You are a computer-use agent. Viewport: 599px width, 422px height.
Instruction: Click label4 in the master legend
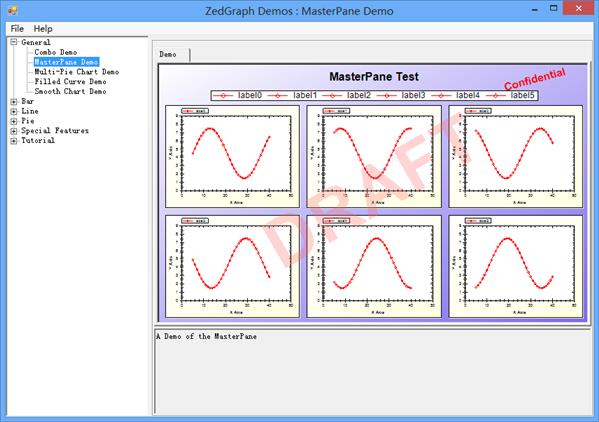[x=468, y=95]
